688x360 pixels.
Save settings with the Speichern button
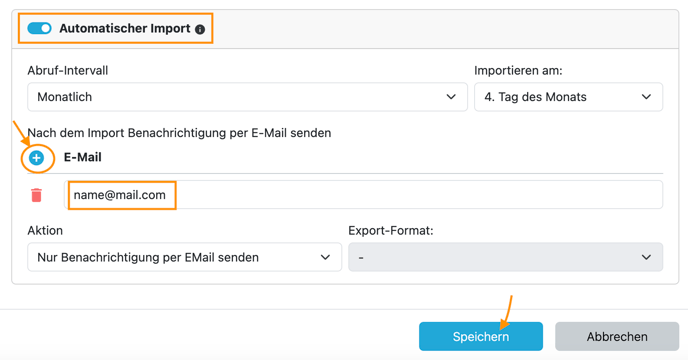click(x=481, y=337)
